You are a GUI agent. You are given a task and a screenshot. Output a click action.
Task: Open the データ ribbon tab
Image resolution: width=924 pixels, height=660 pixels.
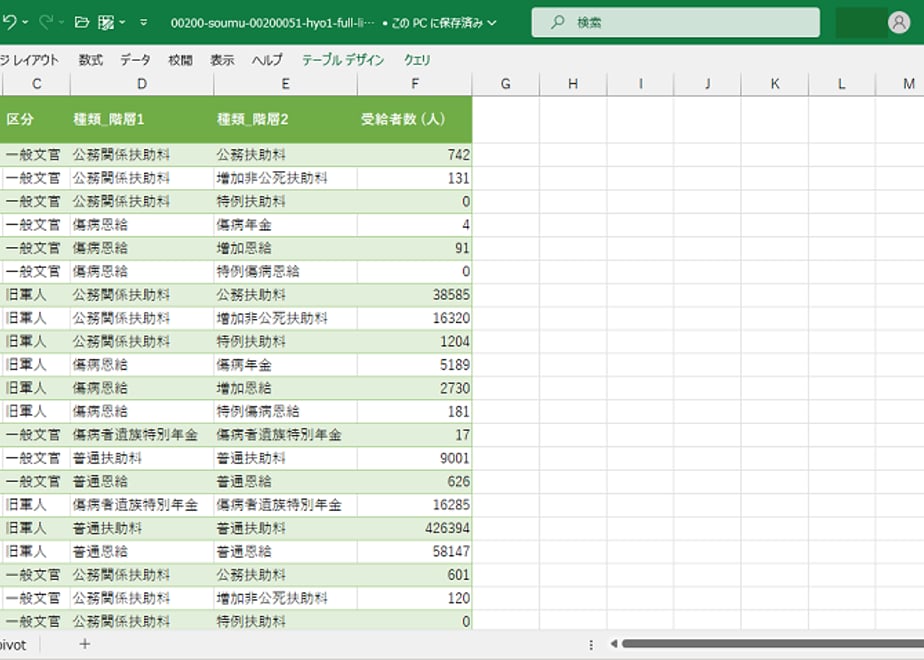(135, 60)
